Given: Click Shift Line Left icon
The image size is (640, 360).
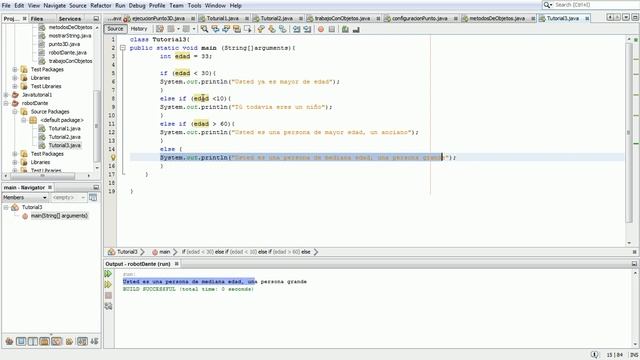Looking at the screenshot, I should pos(297,29).
